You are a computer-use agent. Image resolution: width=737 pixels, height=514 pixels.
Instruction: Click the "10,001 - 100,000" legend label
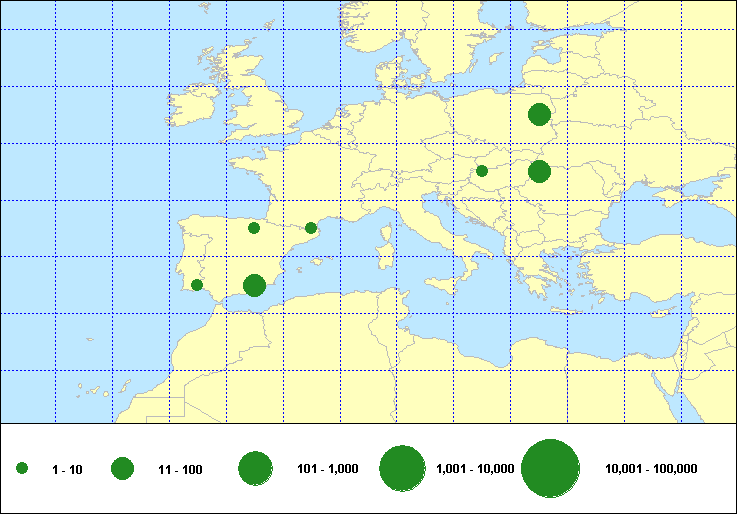tap(651, 469)
